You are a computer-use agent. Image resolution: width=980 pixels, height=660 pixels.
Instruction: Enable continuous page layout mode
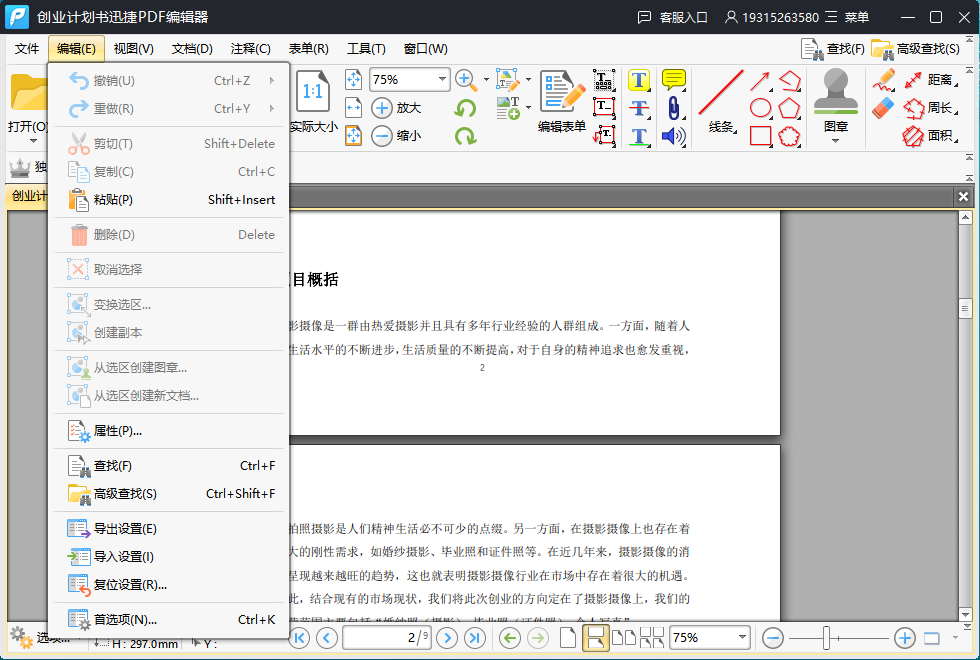[596, 638]
